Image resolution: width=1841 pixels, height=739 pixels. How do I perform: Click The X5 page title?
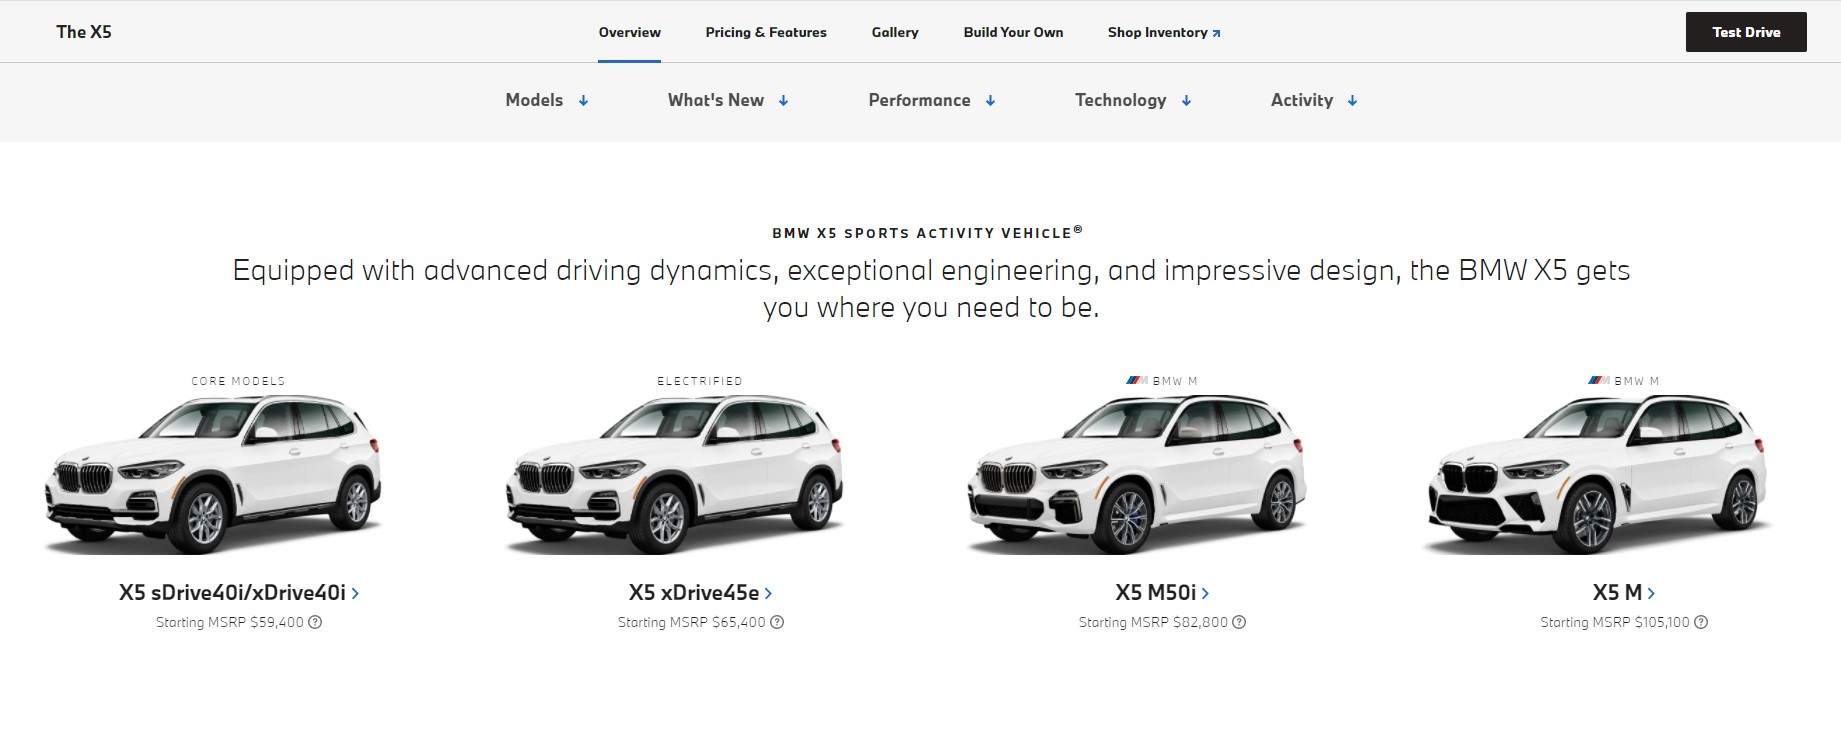[x=84, y=32]
